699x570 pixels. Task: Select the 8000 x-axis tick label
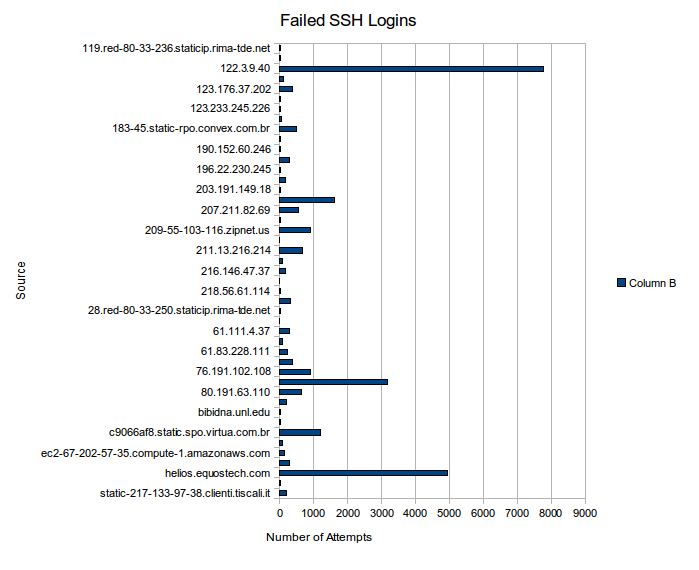coord(551,513)
